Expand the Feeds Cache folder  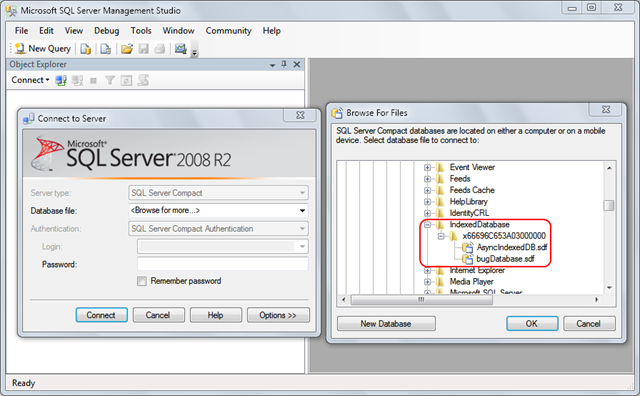coord(427,190)
